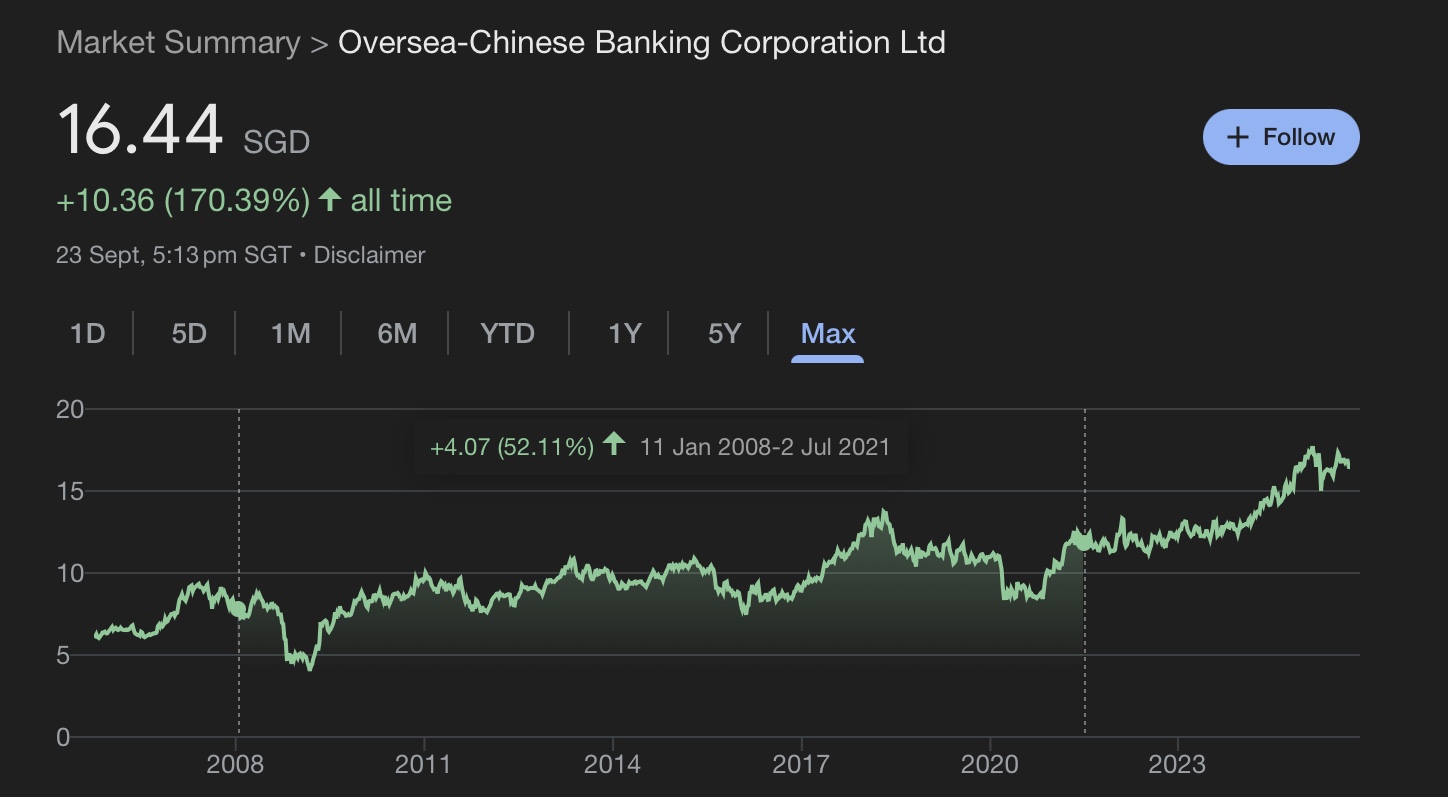Select the YTD range tab
Screen dimensions: 1448x797
pyautogui.click(x=507, y=333)
